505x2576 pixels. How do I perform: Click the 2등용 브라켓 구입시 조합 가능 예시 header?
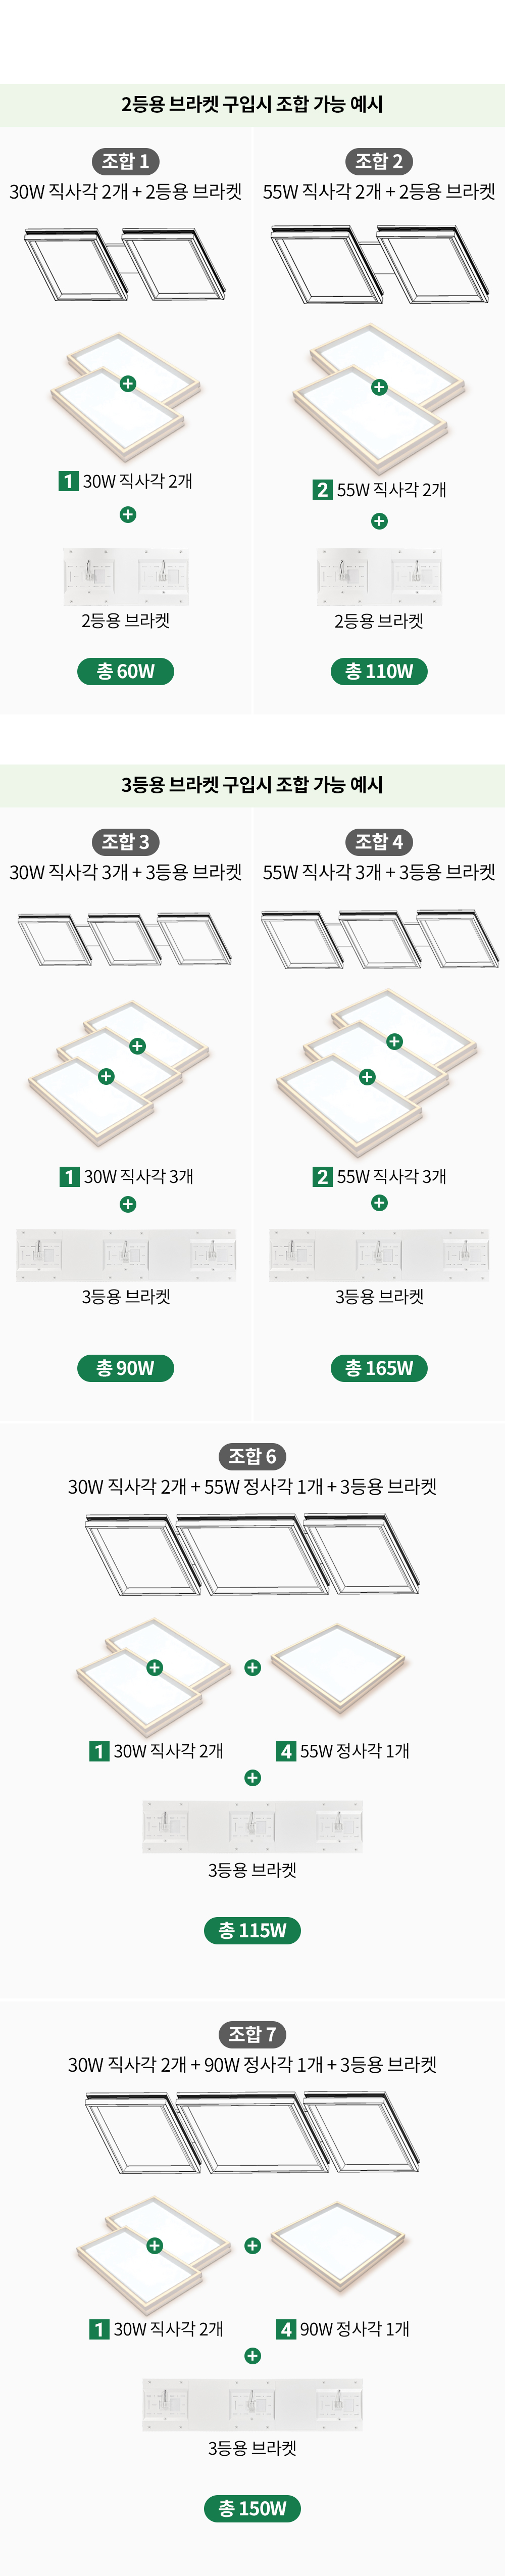[252, 104]
